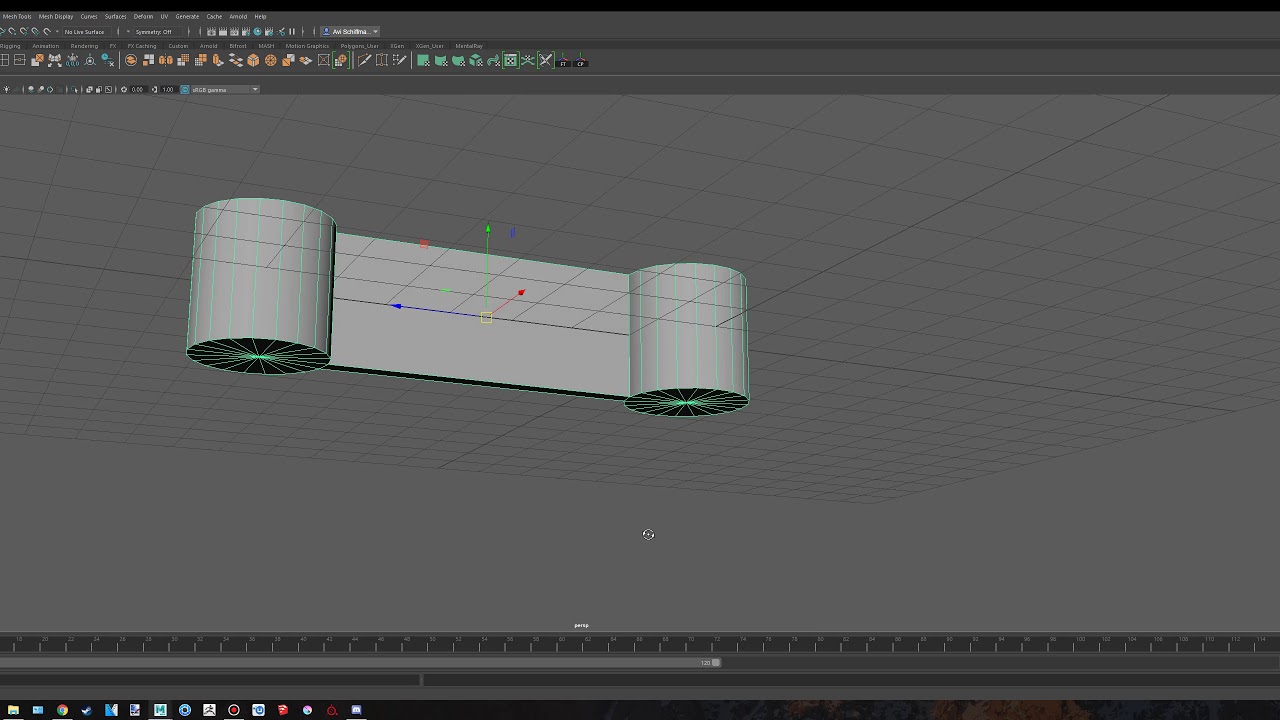Image resolution: width=1280 pixels, height=720 pixels.
Task: Open ZBrush from taskbar
Action: [x=209, y=710]
